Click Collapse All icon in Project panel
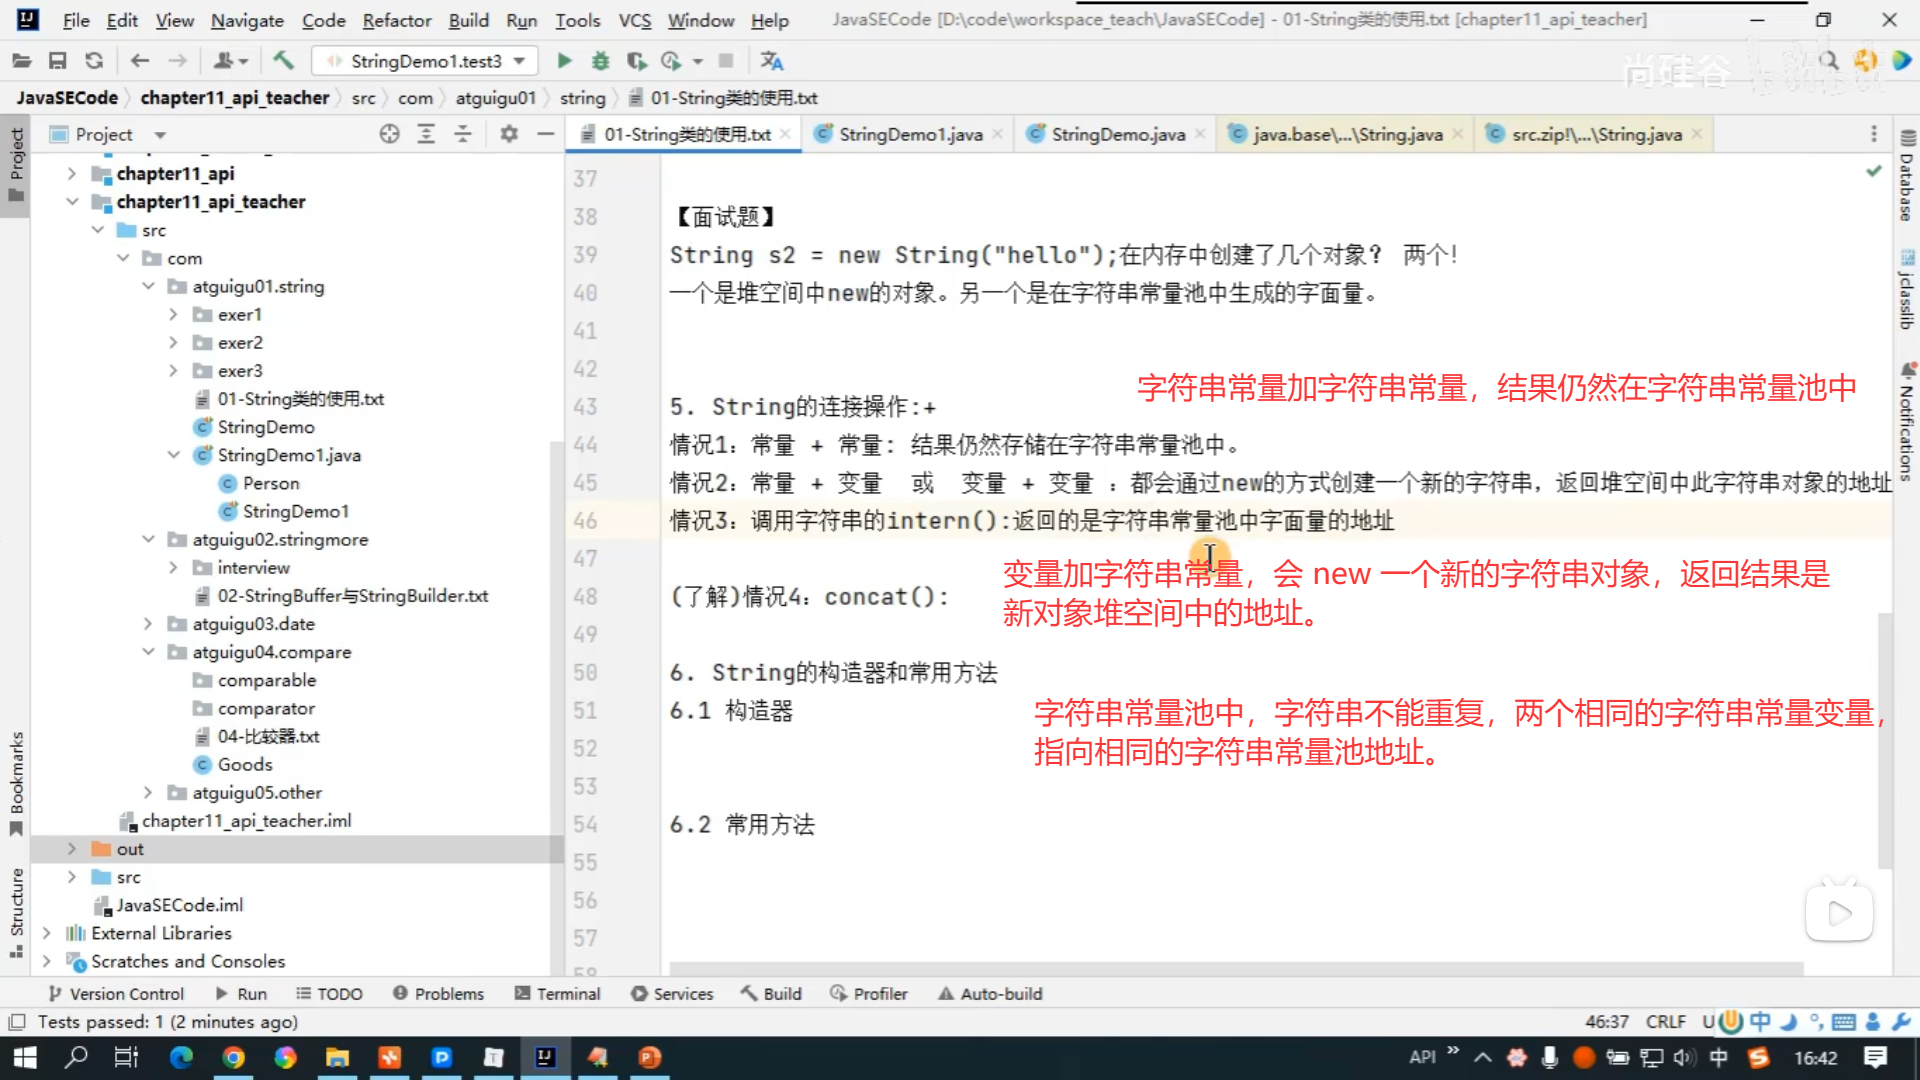The height and width of the screenshot is (1080, 1920). (463, 134)
